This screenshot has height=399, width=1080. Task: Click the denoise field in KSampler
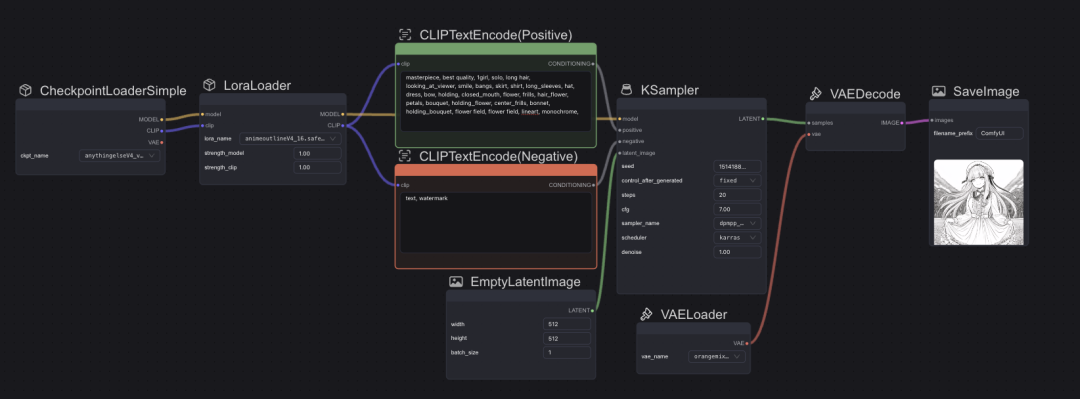(736, 252)
